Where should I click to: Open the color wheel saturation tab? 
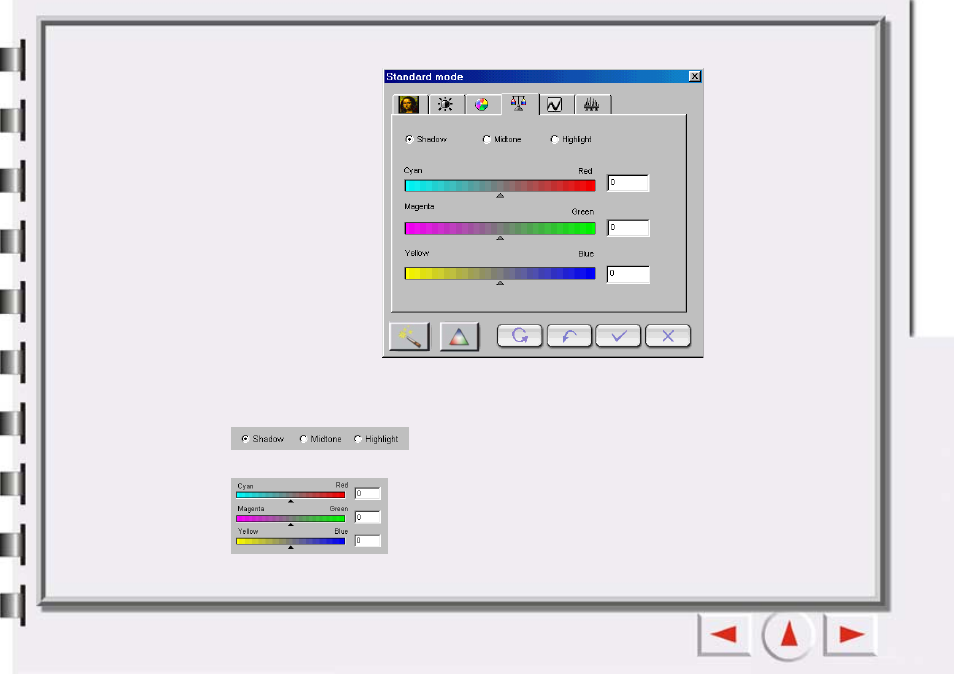tap(482, 105)
